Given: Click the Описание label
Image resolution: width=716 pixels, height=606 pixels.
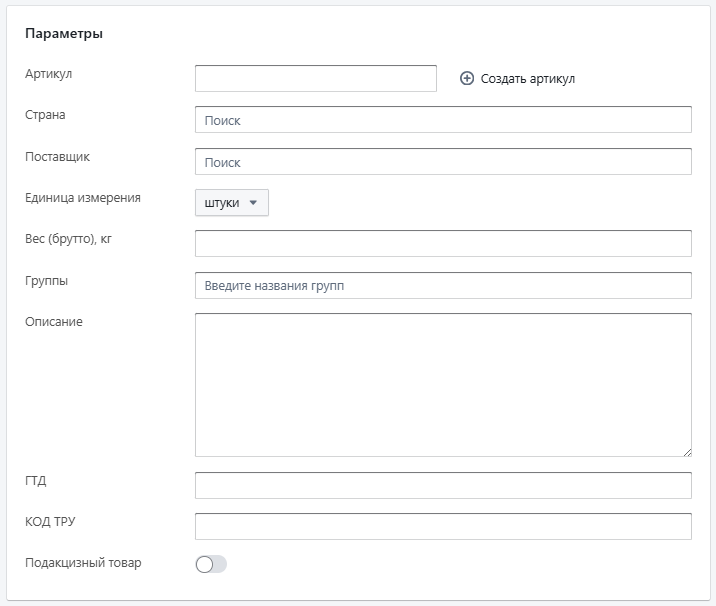Looking at the screenshot, I should (54, 322).
